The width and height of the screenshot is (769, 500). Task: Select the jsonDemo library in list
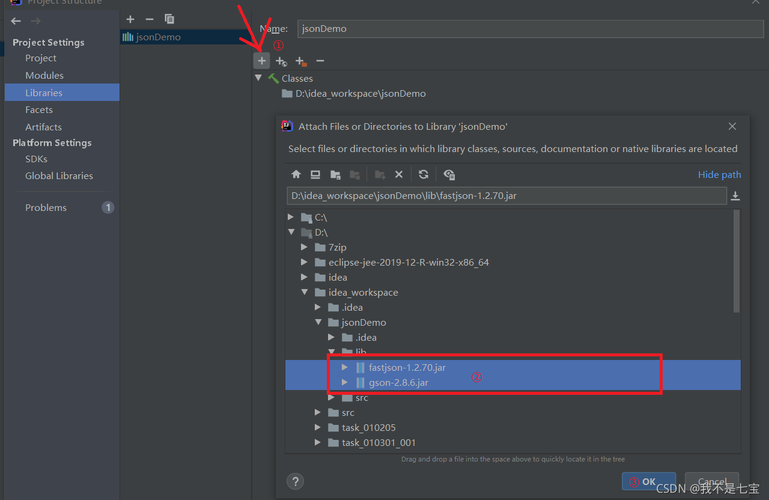[185, 37]
